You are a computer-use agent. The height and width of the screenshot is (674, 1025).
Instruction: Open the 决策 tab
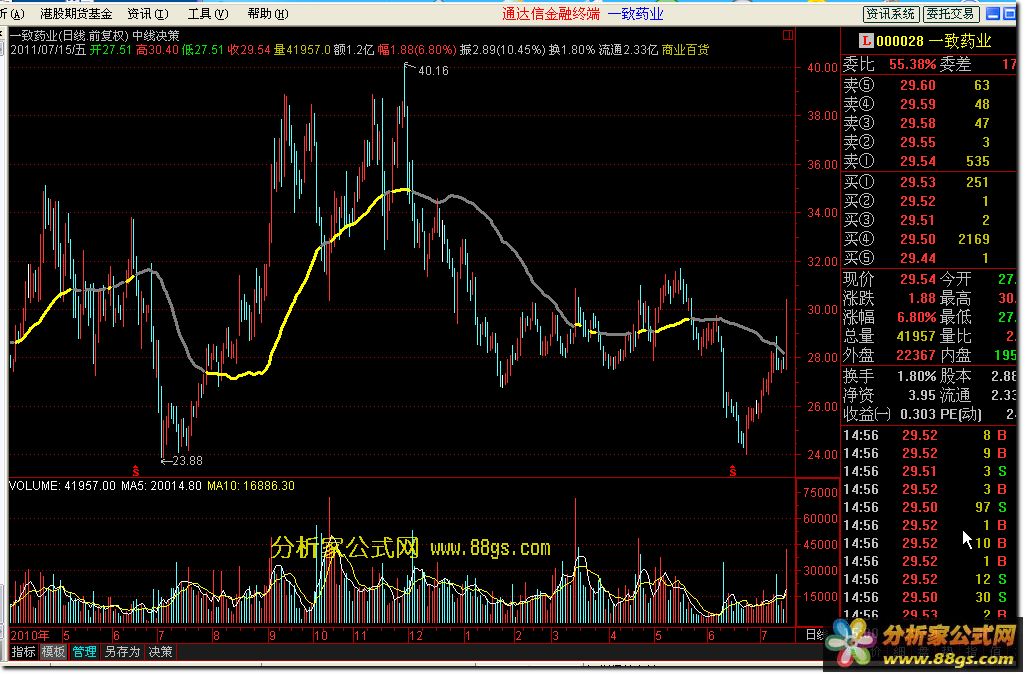coord(160,652)
